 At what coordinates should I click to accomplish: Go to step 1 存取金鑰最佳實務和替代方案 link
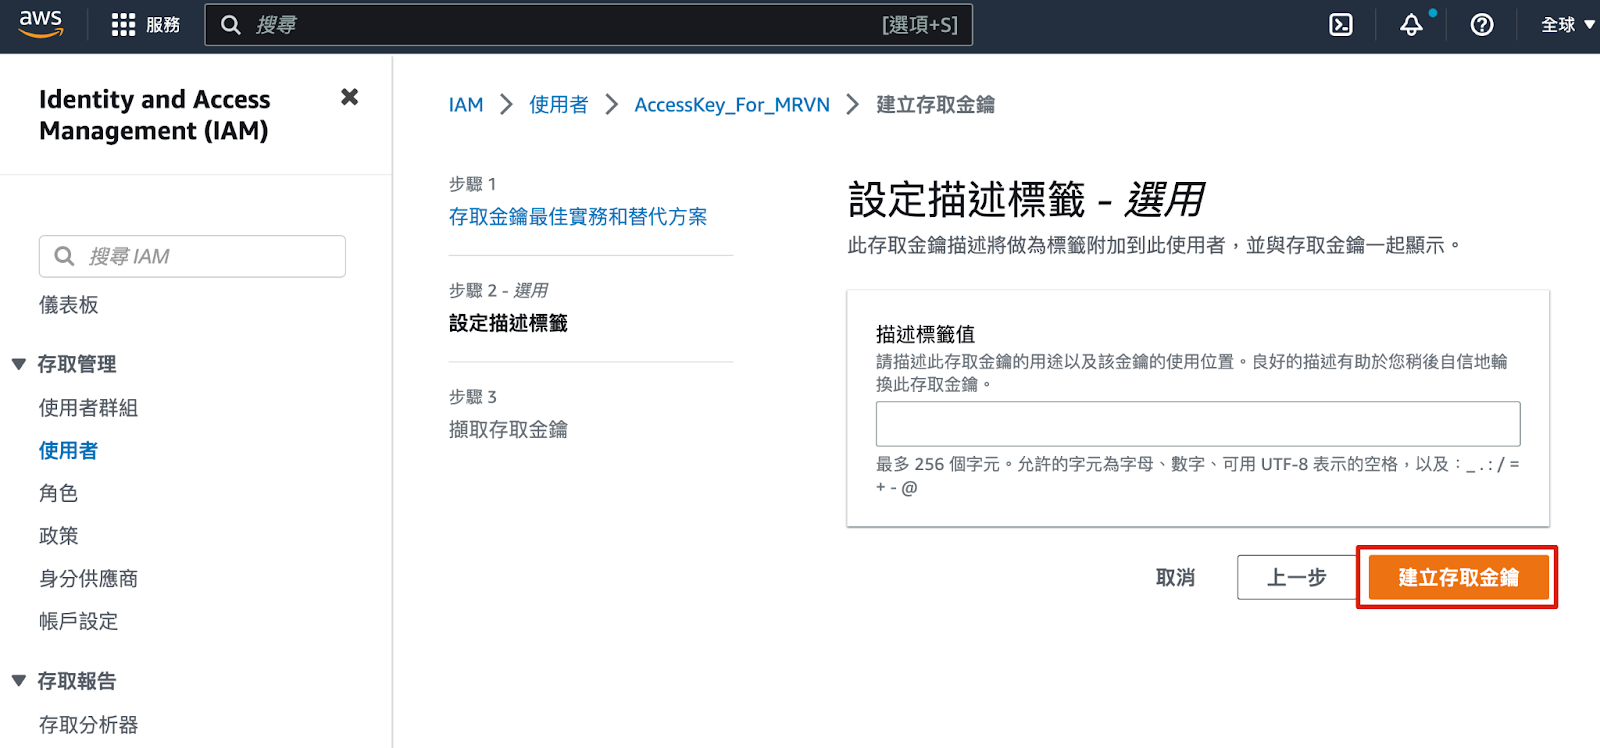coord(577,217)
